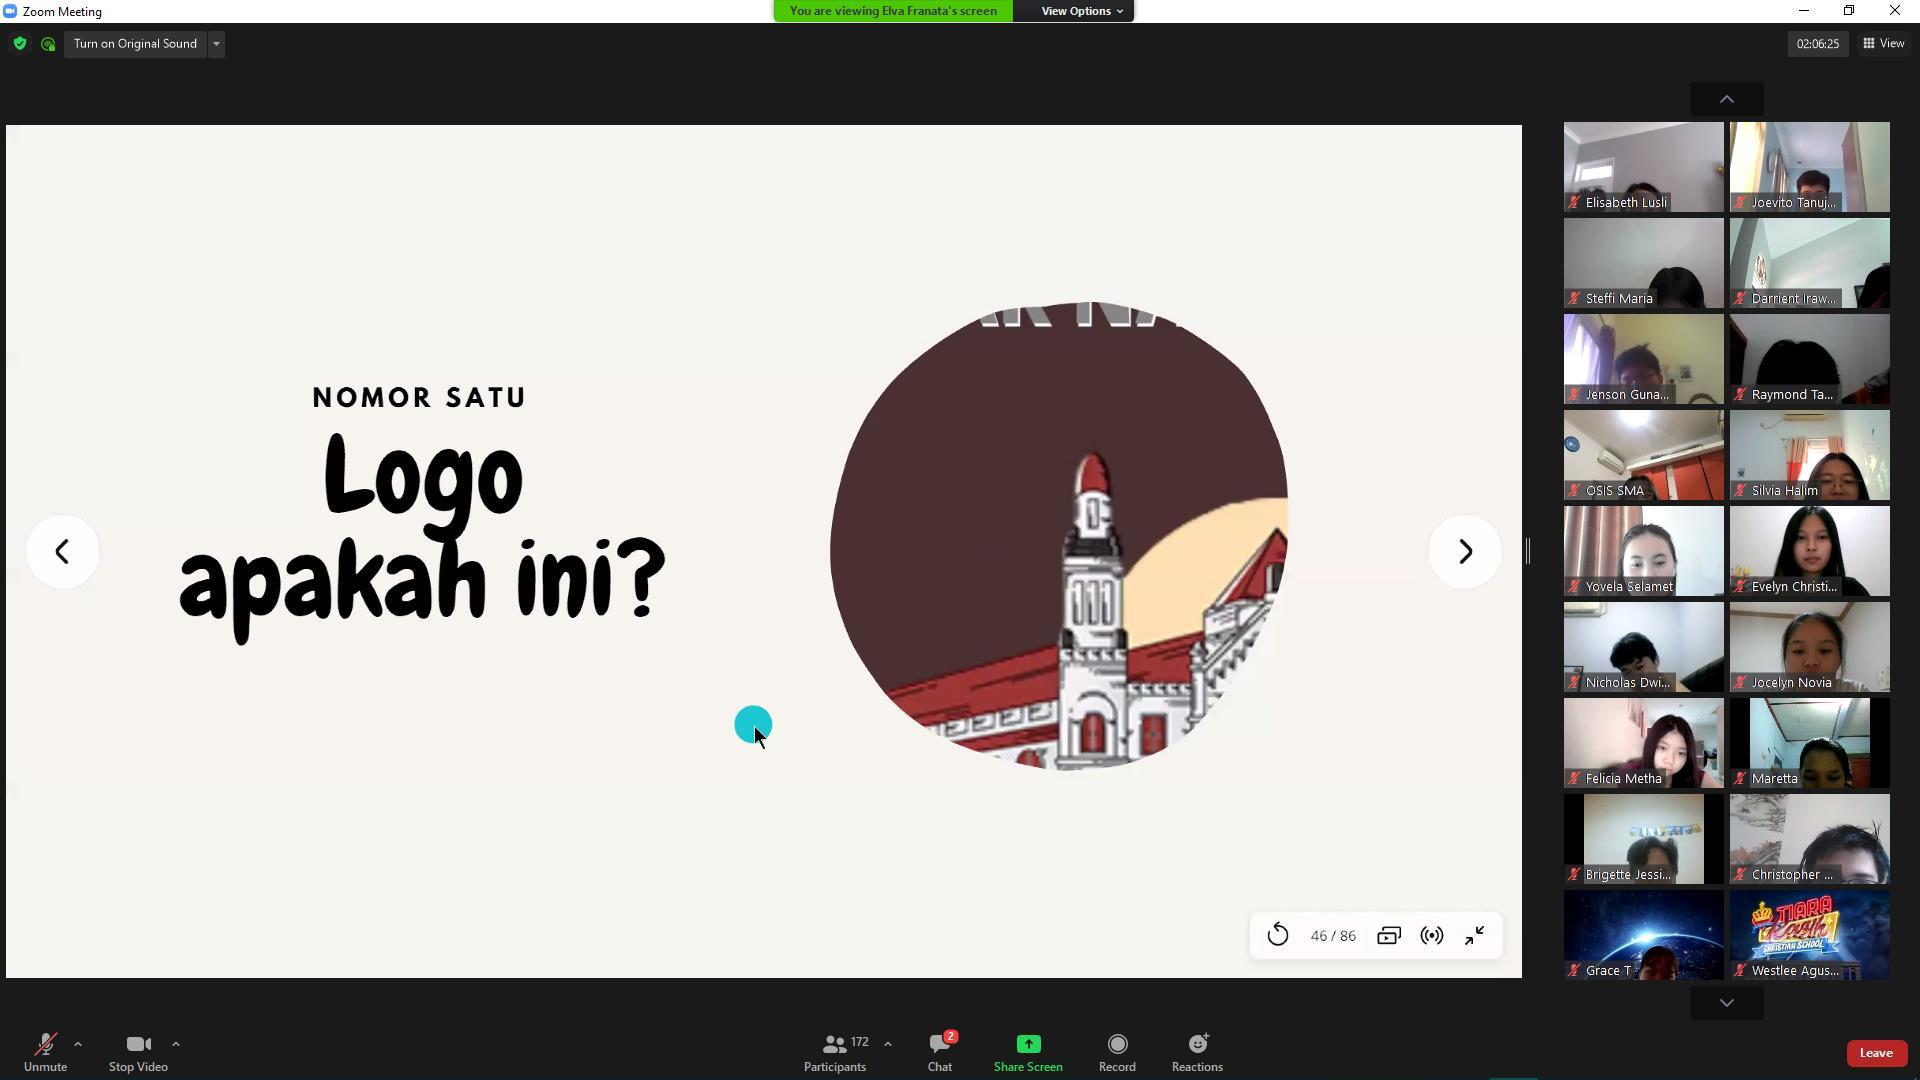
Task: Select Maretta video thumbnail
Action: 1809,743
